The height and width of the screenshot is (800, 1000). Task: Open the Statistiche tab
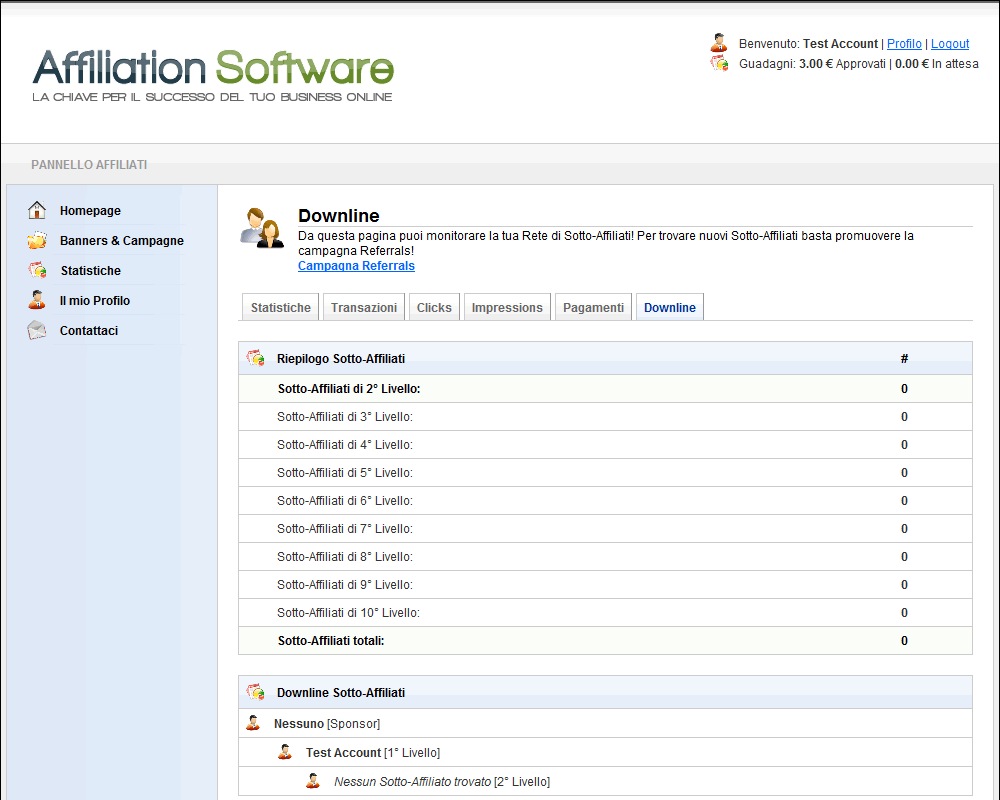280,308
